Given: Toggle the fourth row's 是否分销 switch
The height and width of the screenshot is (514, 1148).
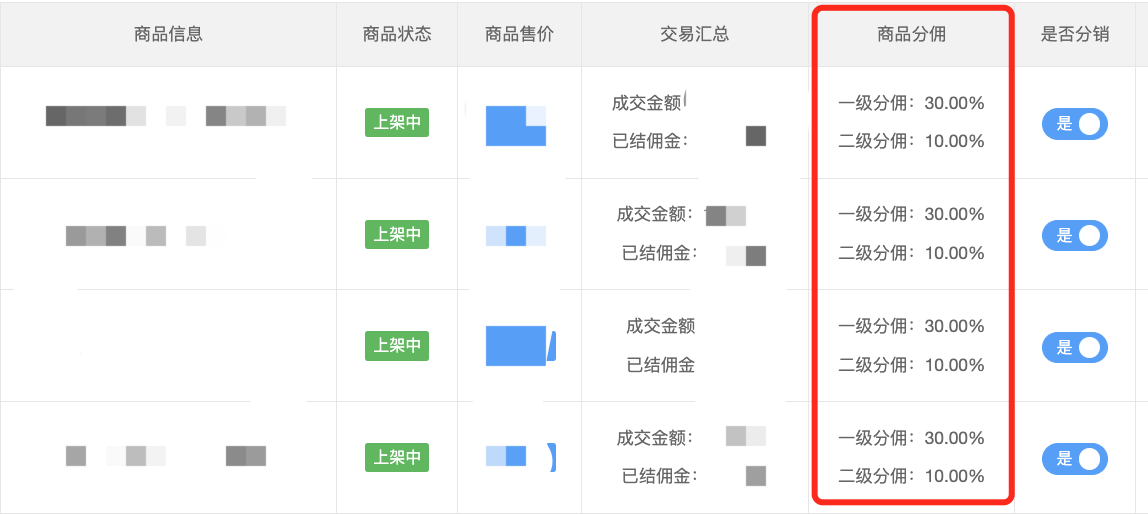Looking at the screenshot, I should [x=1074, y=459].
